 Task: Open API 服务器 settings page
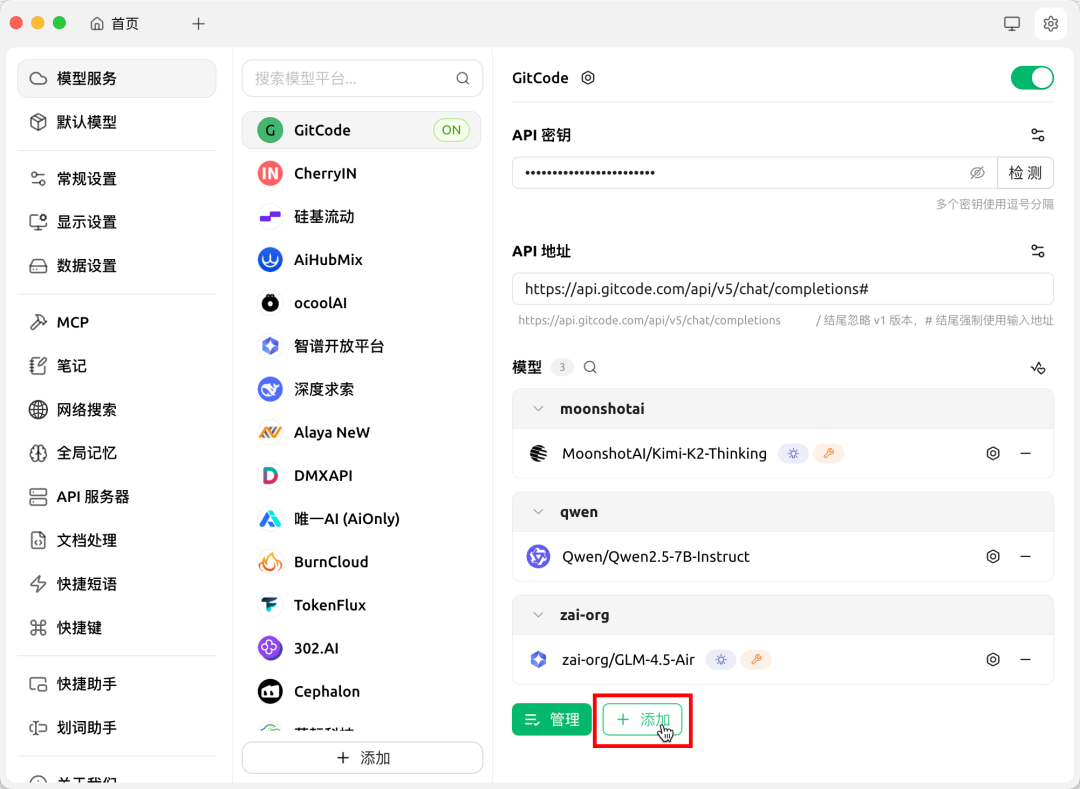pyautogui.click(x=116, y=496)
